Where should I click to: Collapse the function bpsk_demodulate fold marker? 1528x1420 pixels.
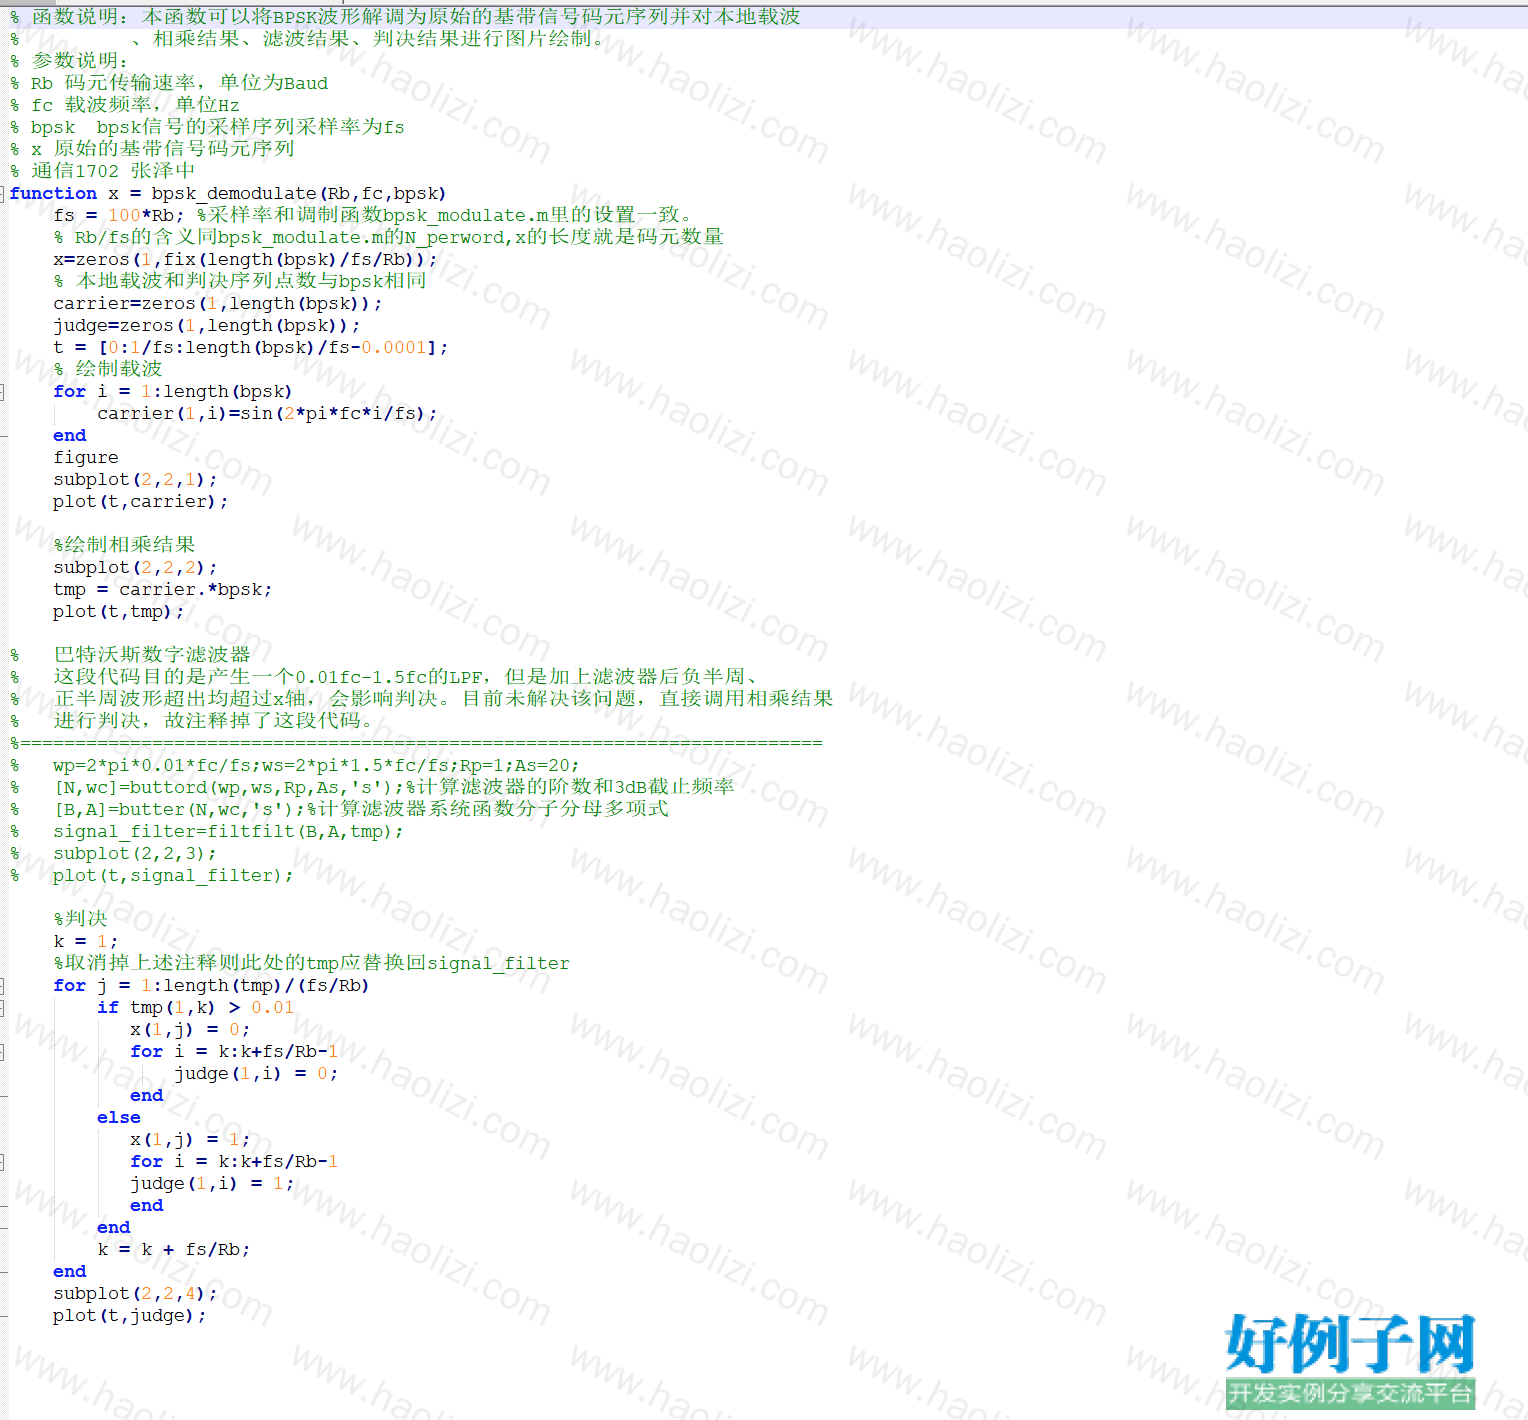point(3,193)
